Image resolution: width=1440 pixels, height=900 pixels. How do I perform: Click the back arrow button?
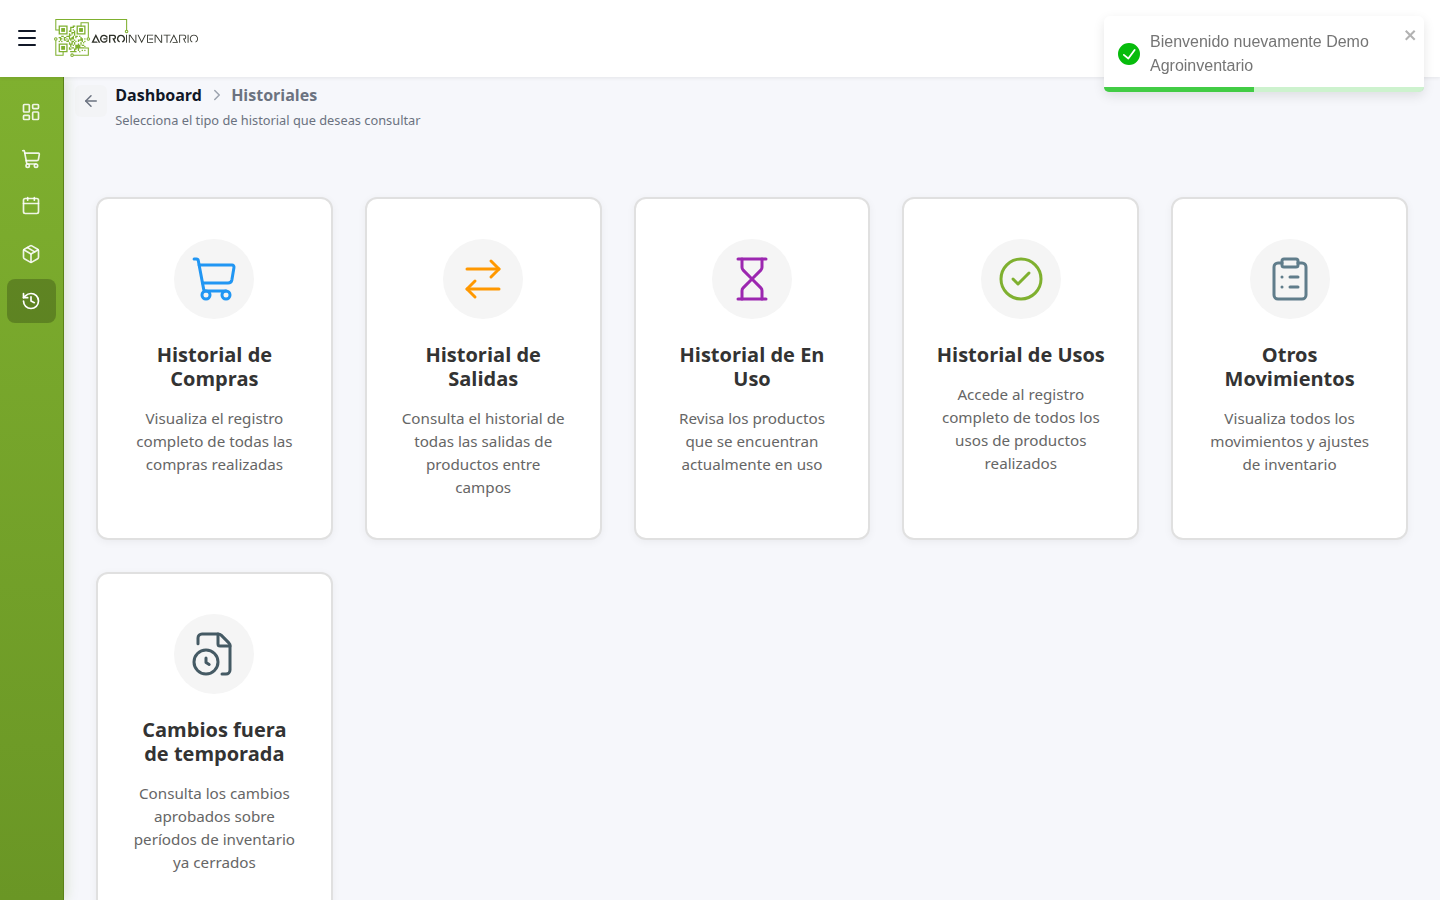point(91,101)
